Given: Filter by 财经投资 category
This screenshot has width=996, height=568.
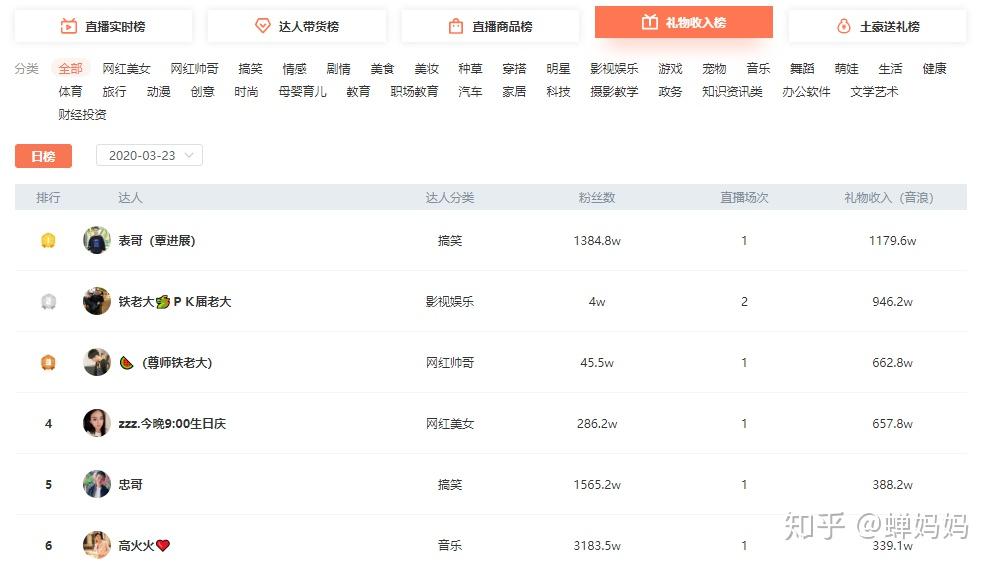Looking at the screenshot, I should (82, 114).
